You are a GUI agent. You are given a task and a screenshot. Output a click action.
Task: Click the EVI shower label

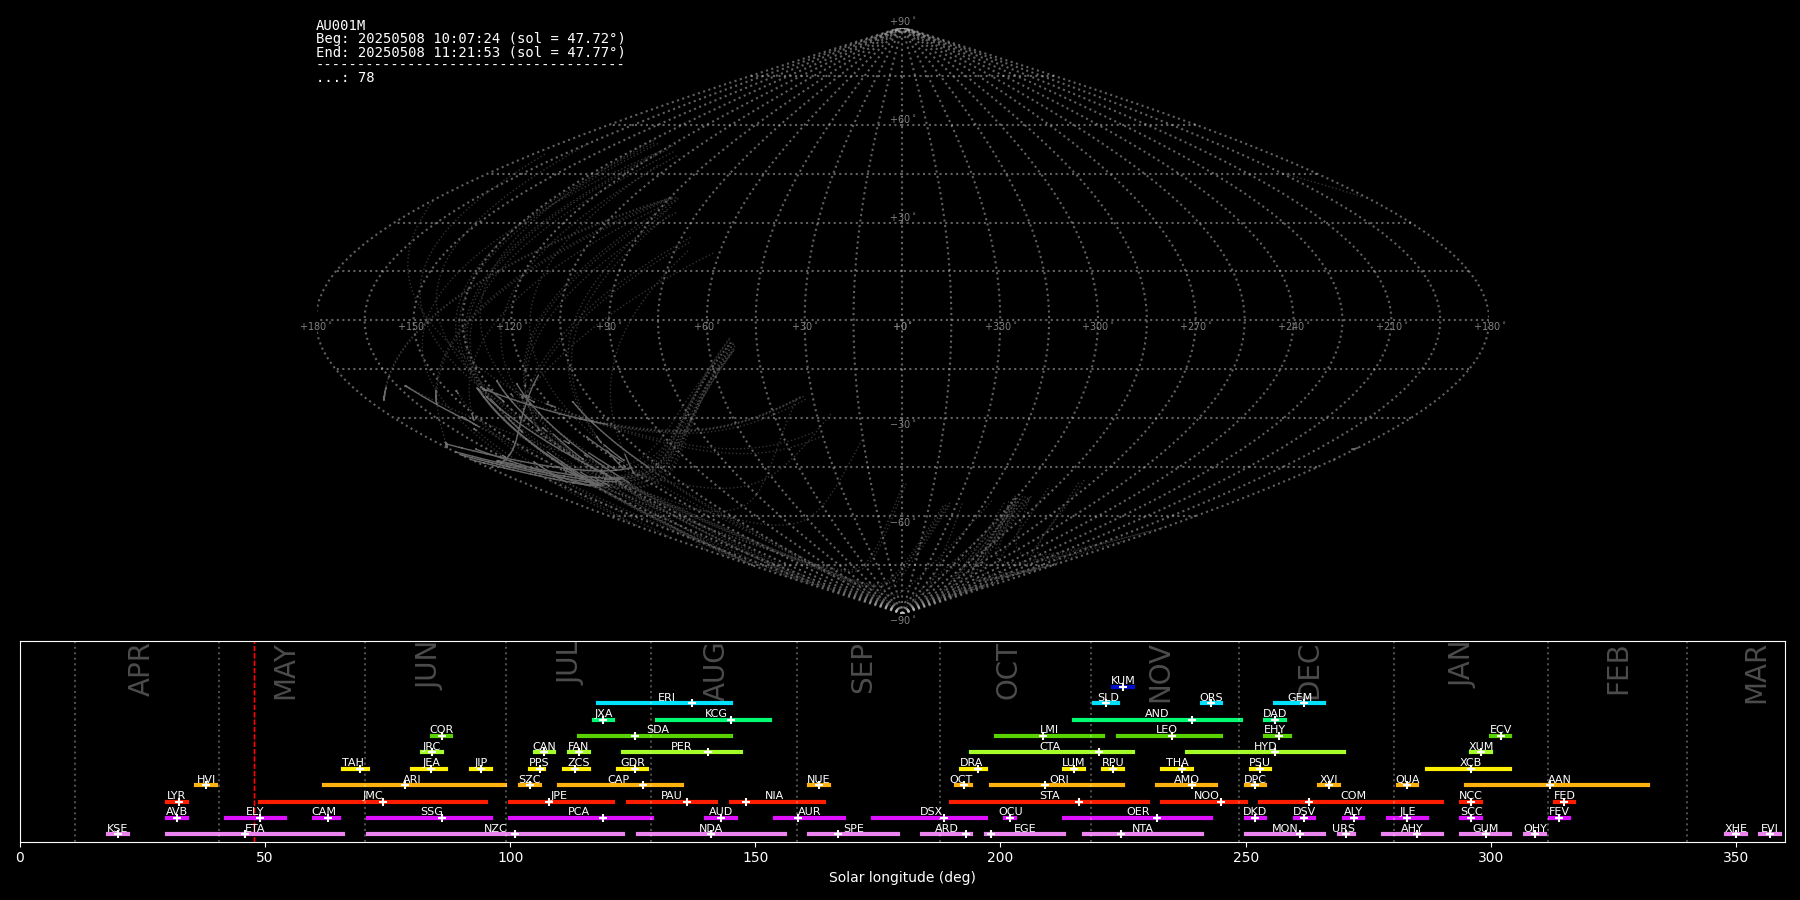click(x=1769, y=829)
